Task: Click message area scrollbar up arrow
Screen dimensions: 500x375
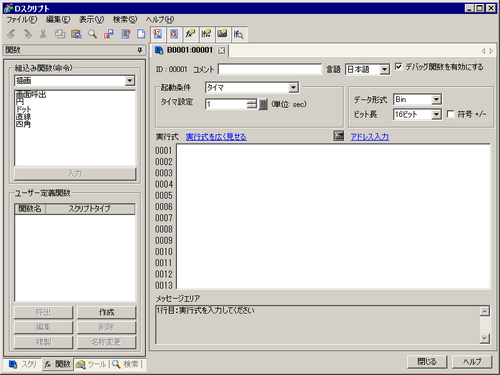Action: coord(484,311)
